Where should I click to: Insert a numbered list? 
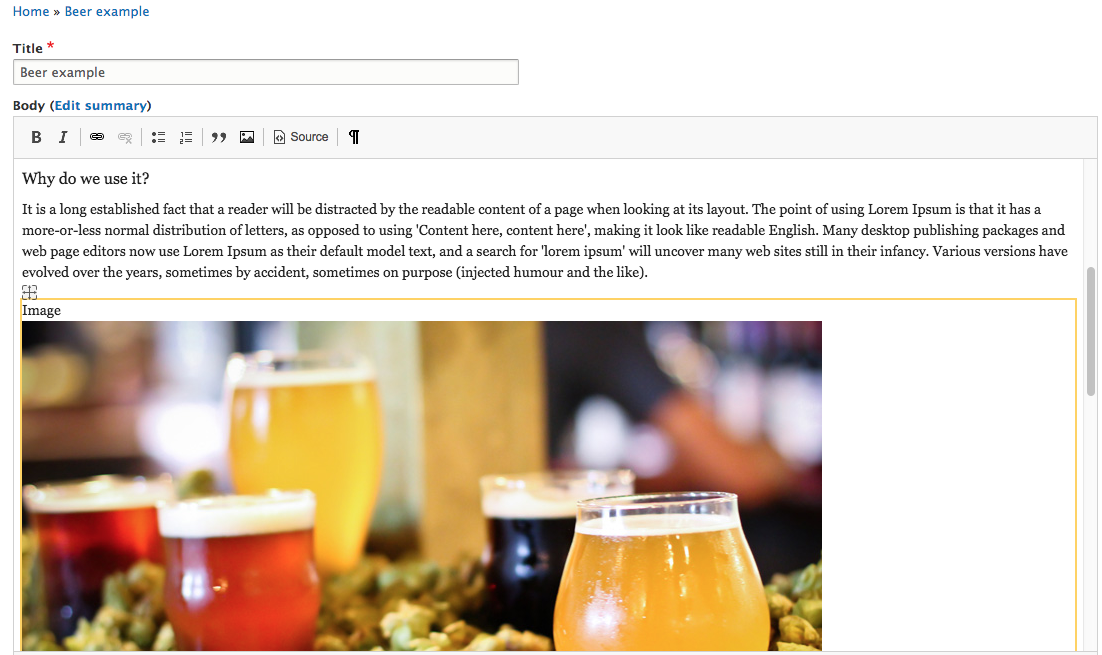(186, 137)
